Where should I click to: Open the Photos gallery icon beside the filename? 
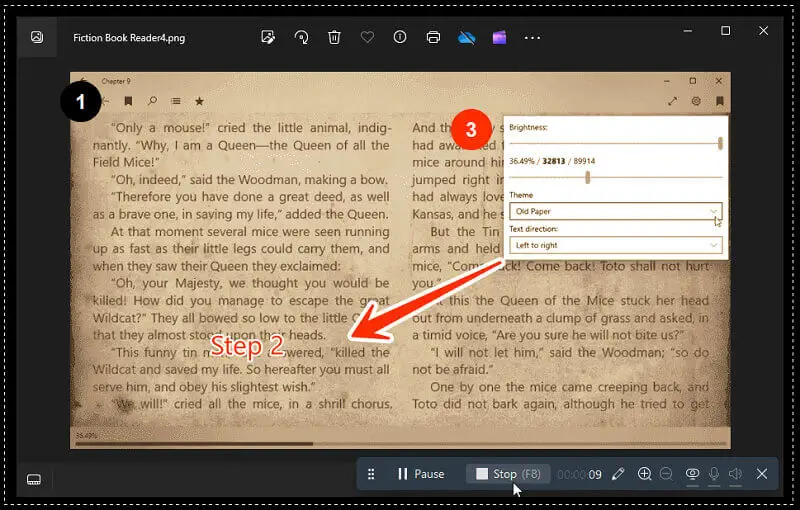[37, 37]
